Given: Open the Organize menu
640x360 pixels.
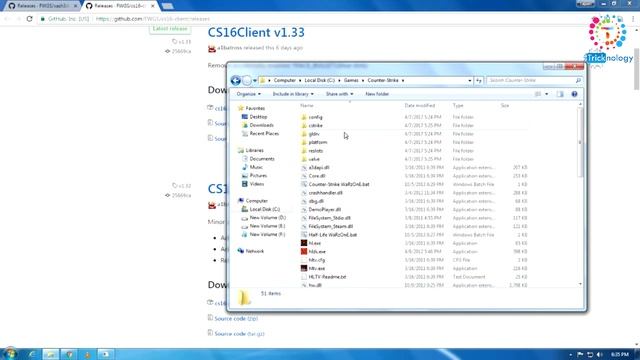Looking at the screenshot, I should [x=248, y=94].
